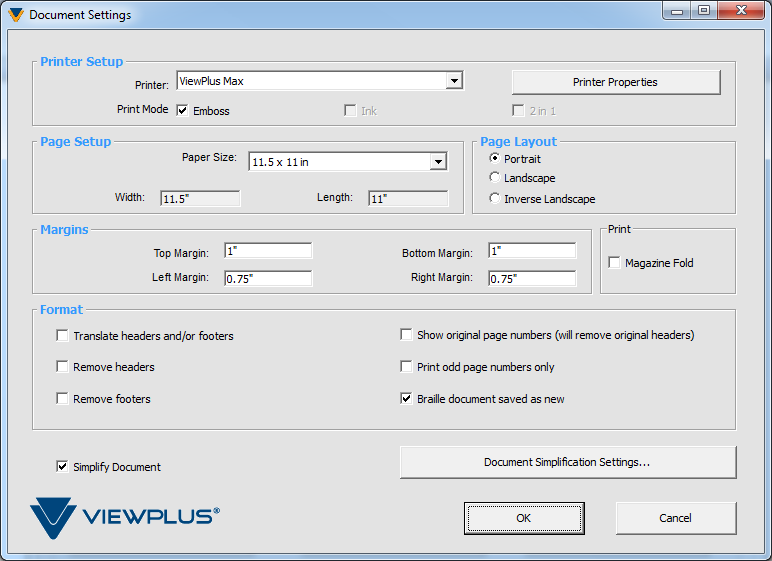Click the Document Settings title bar icon

pos(16,15)
